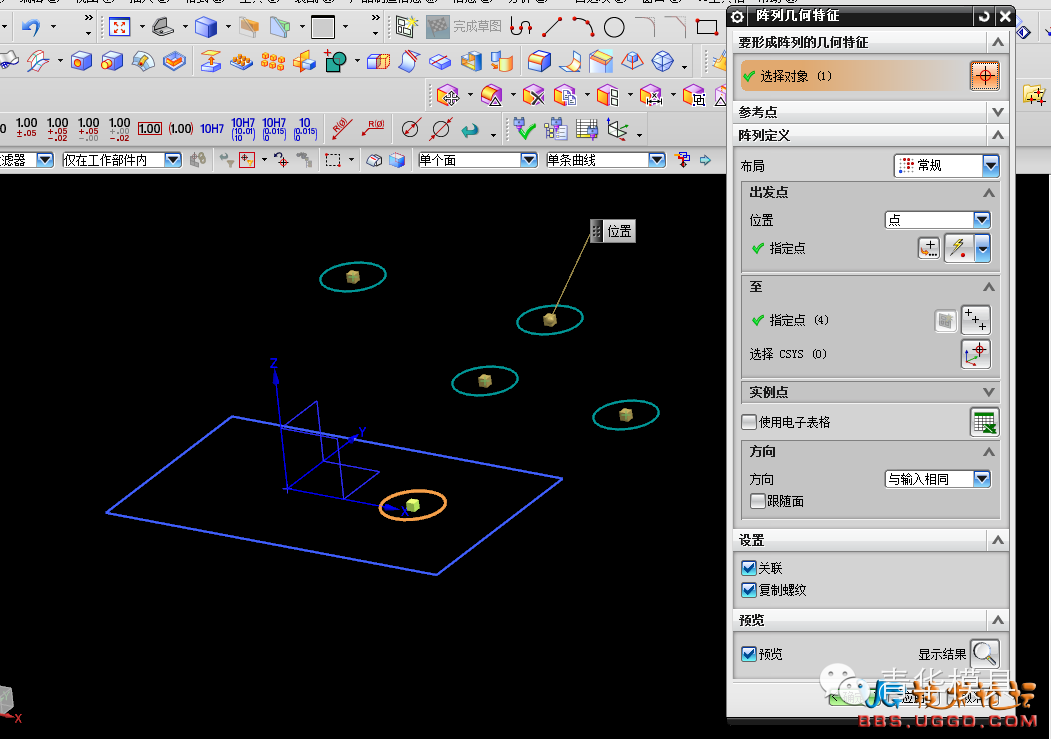
Task: Open the inferred point type dropdown arrow
Action: [983, 249]
